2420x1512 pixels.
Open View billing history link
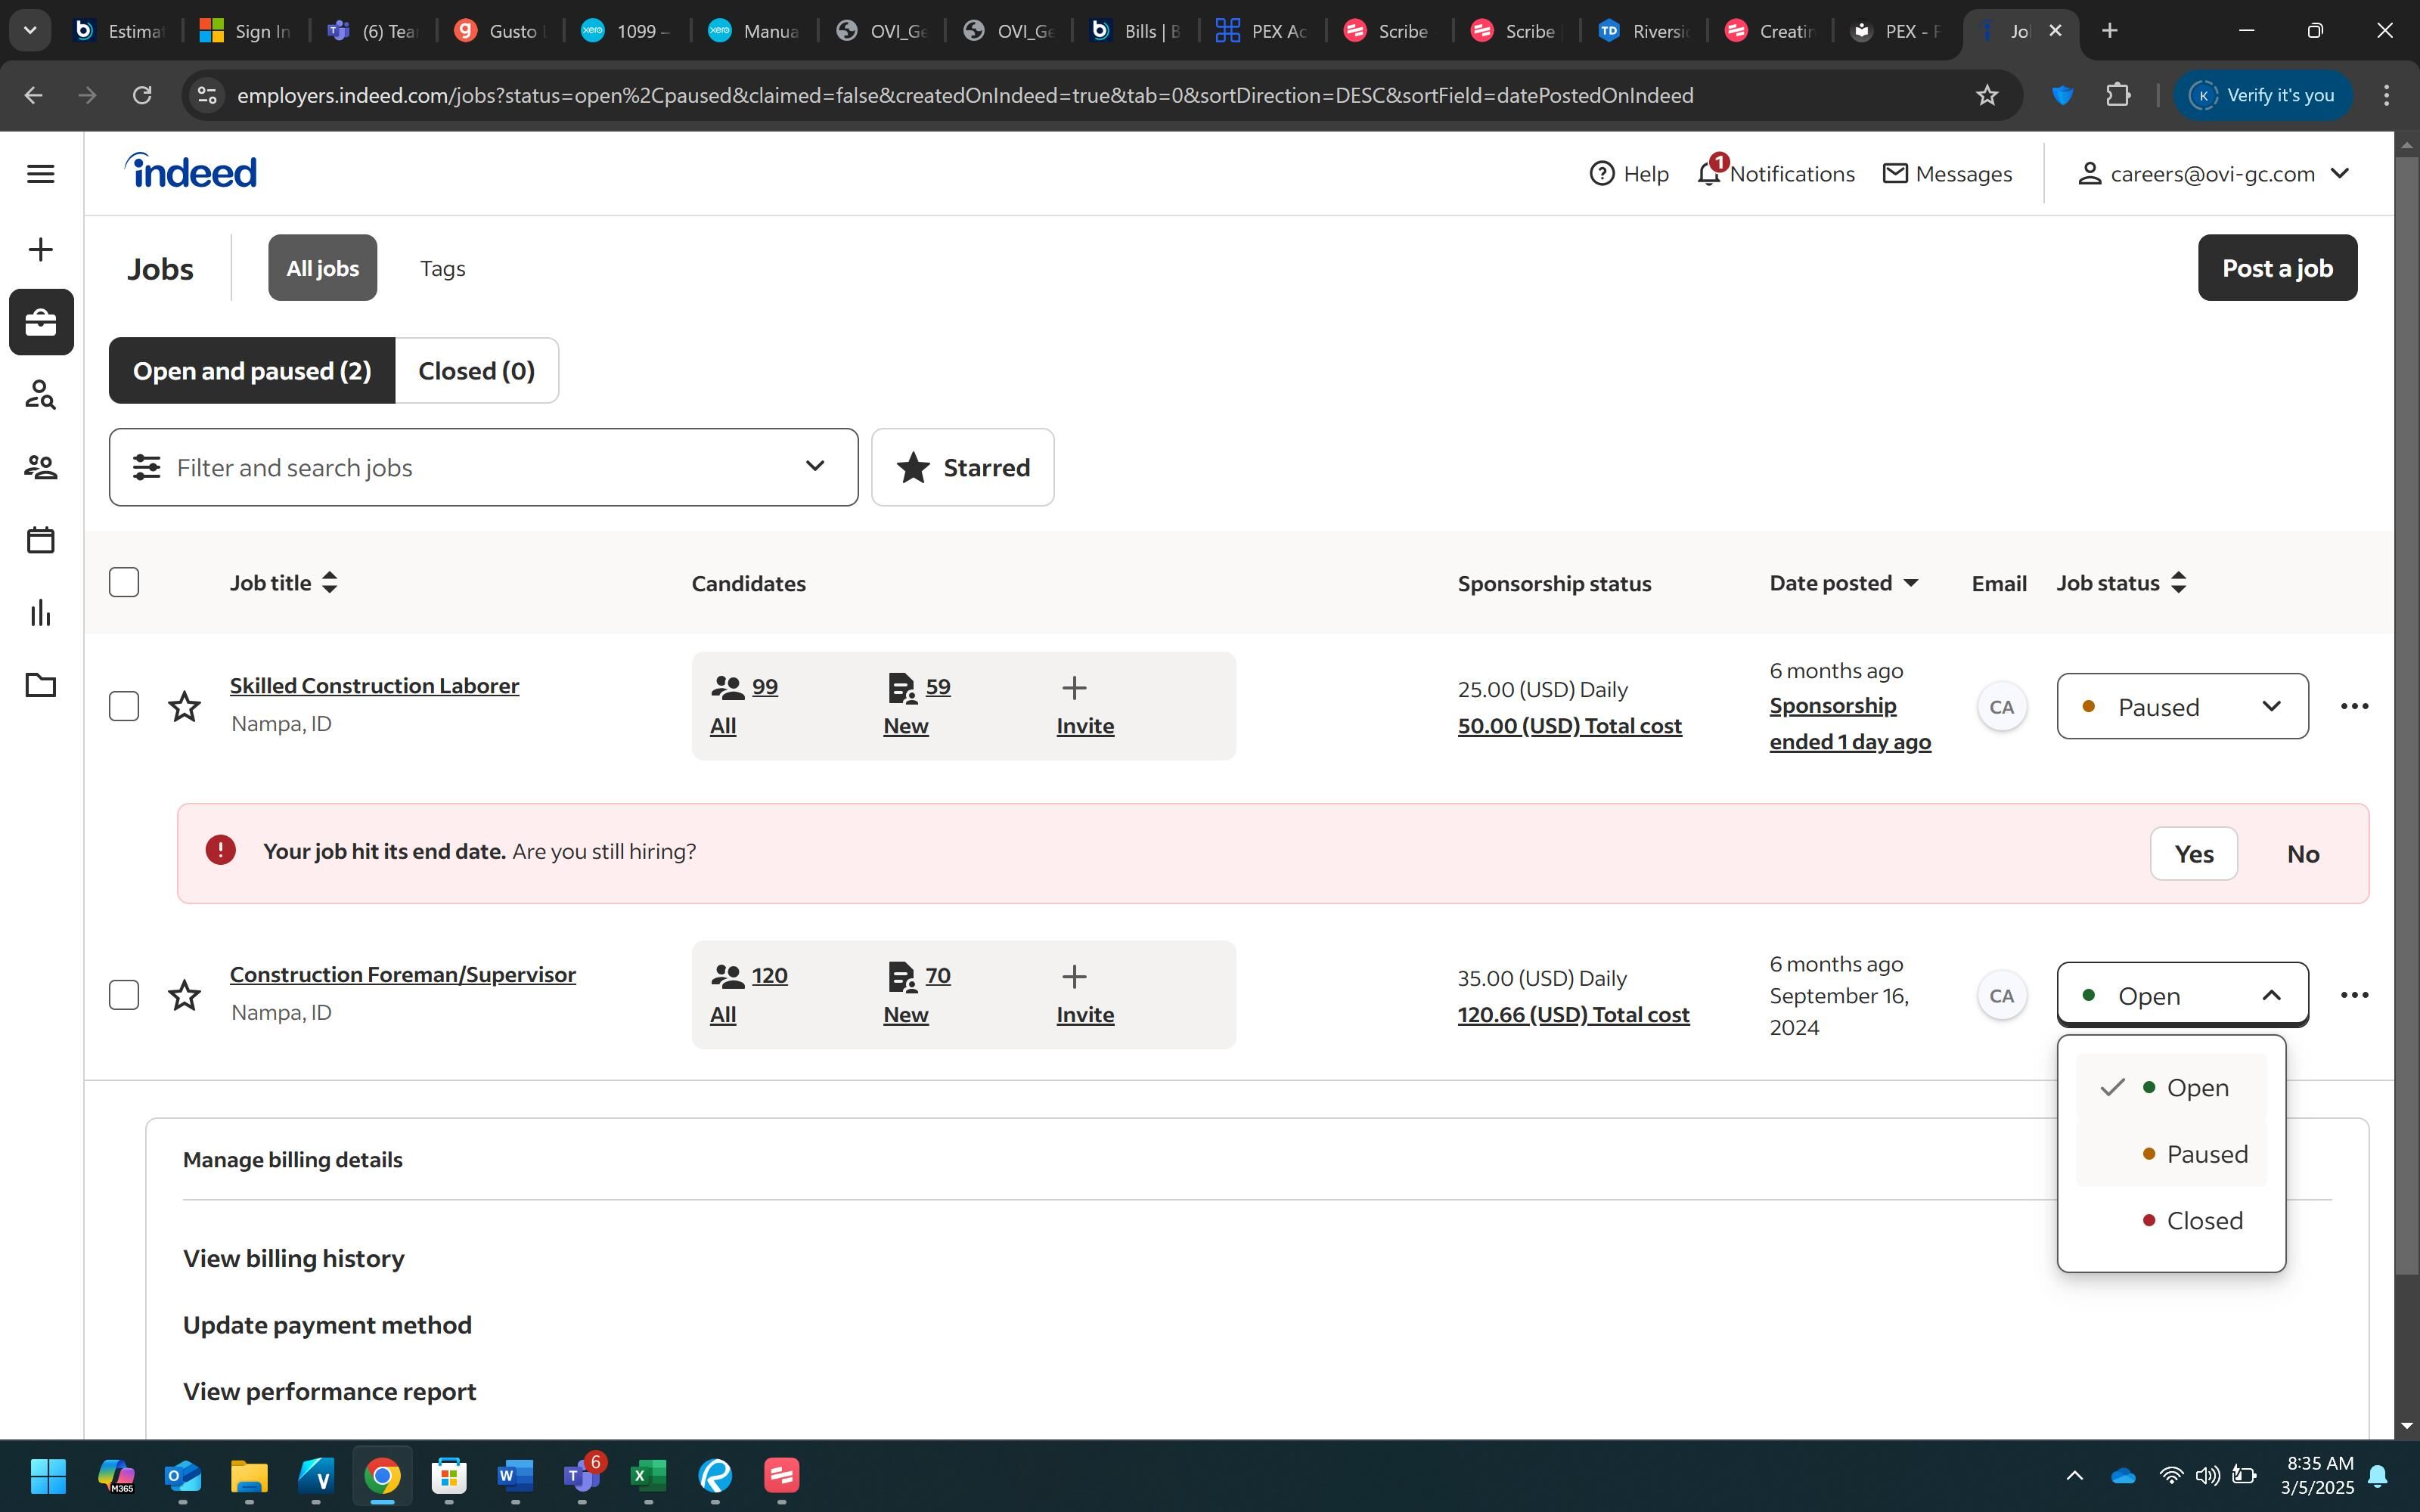tap(293, 1259)
